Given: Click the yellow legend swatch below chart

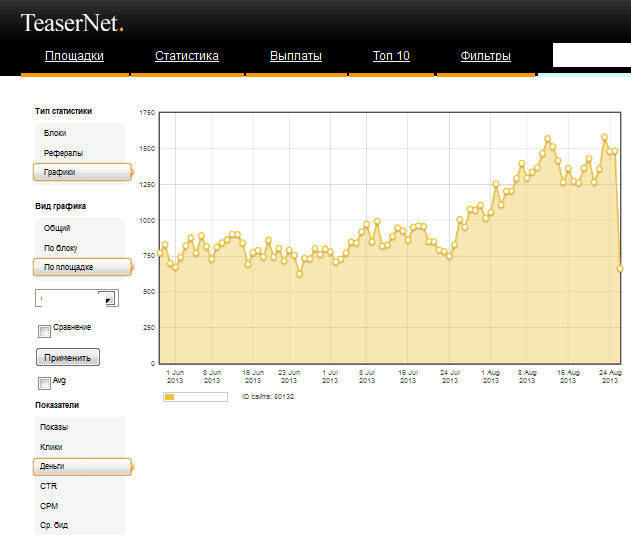Looking at the screenshot, I should point(170,397).
